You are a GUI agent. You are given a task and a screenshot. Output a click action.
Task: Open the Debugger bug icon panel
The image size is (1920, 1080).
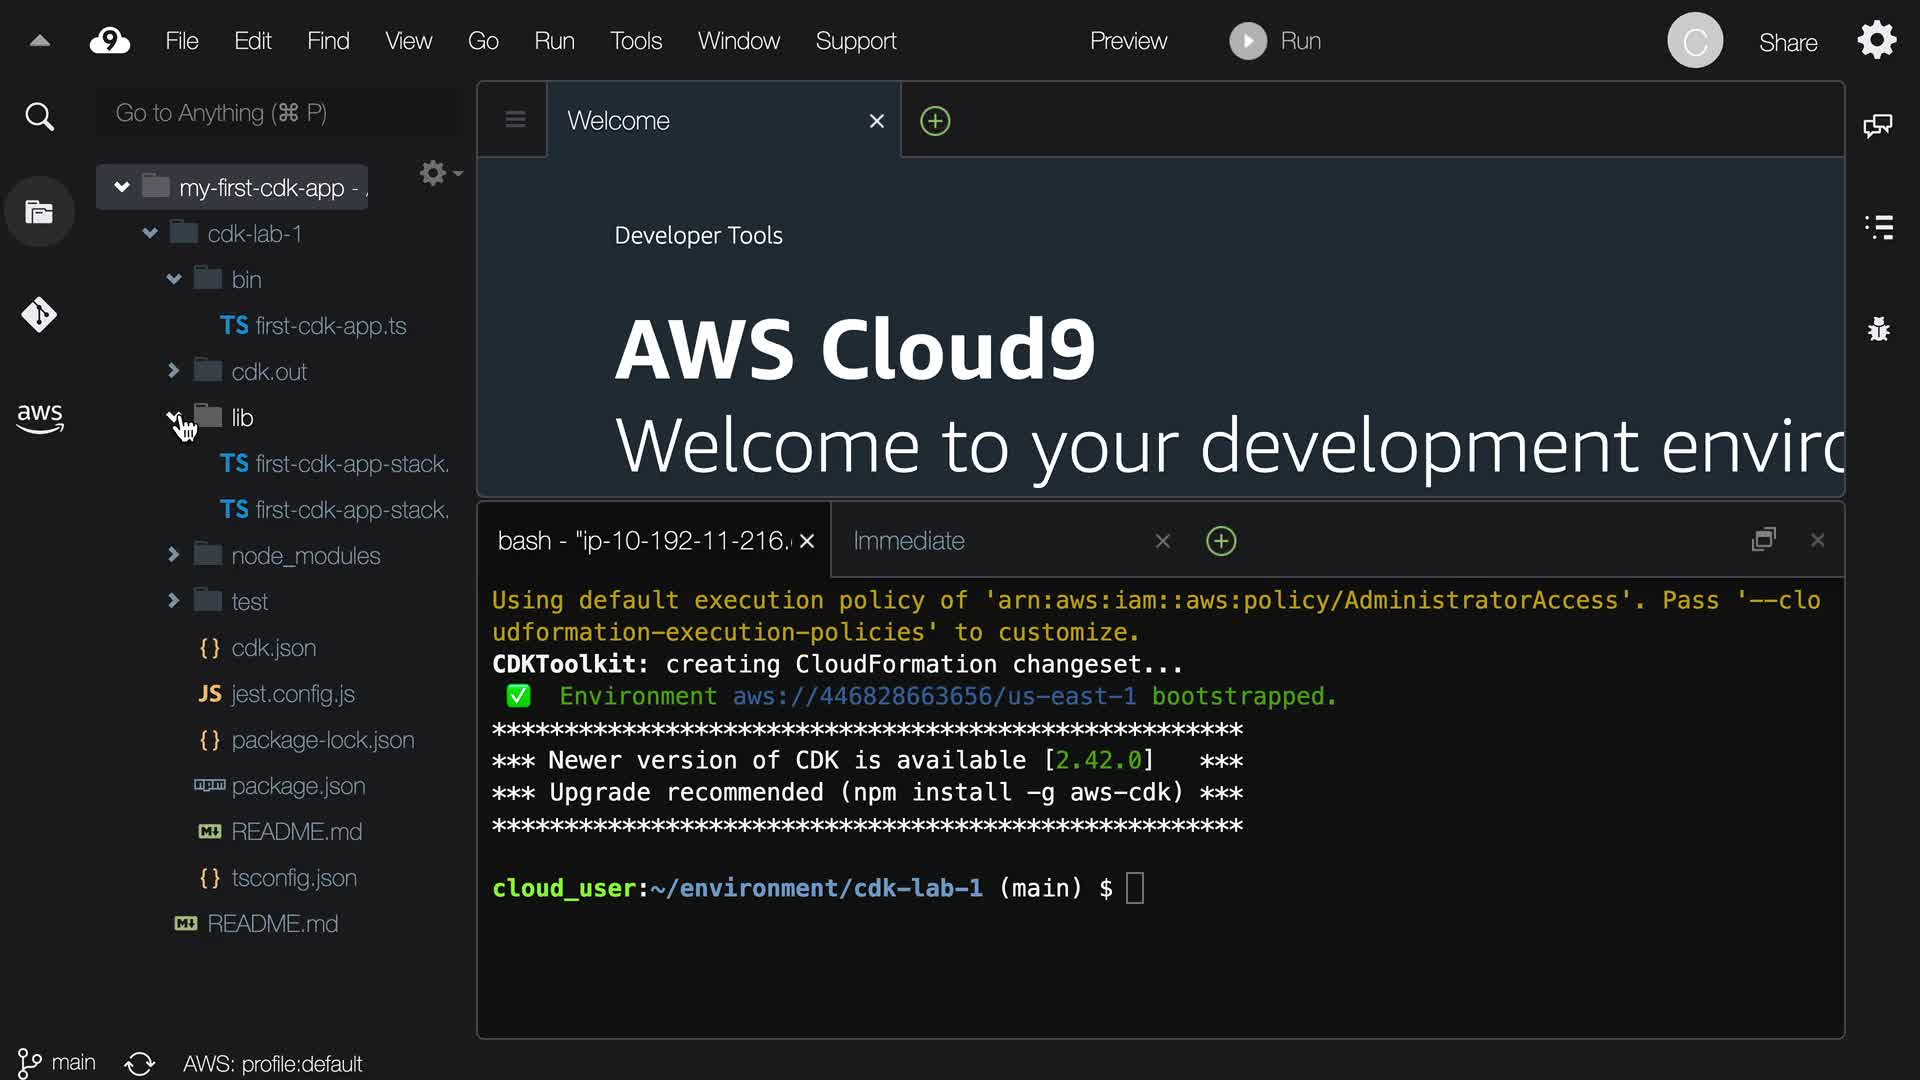coord(1879,329)
